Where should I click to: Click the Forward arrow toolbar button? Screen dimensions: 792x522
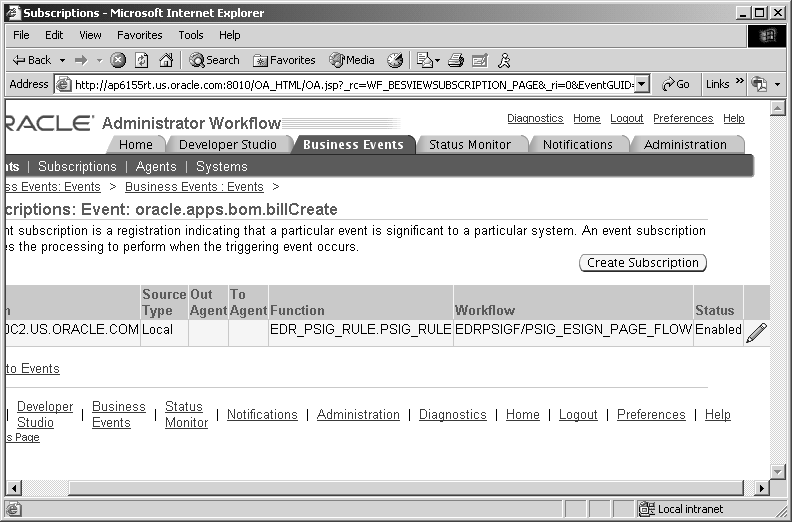[81, 60]
